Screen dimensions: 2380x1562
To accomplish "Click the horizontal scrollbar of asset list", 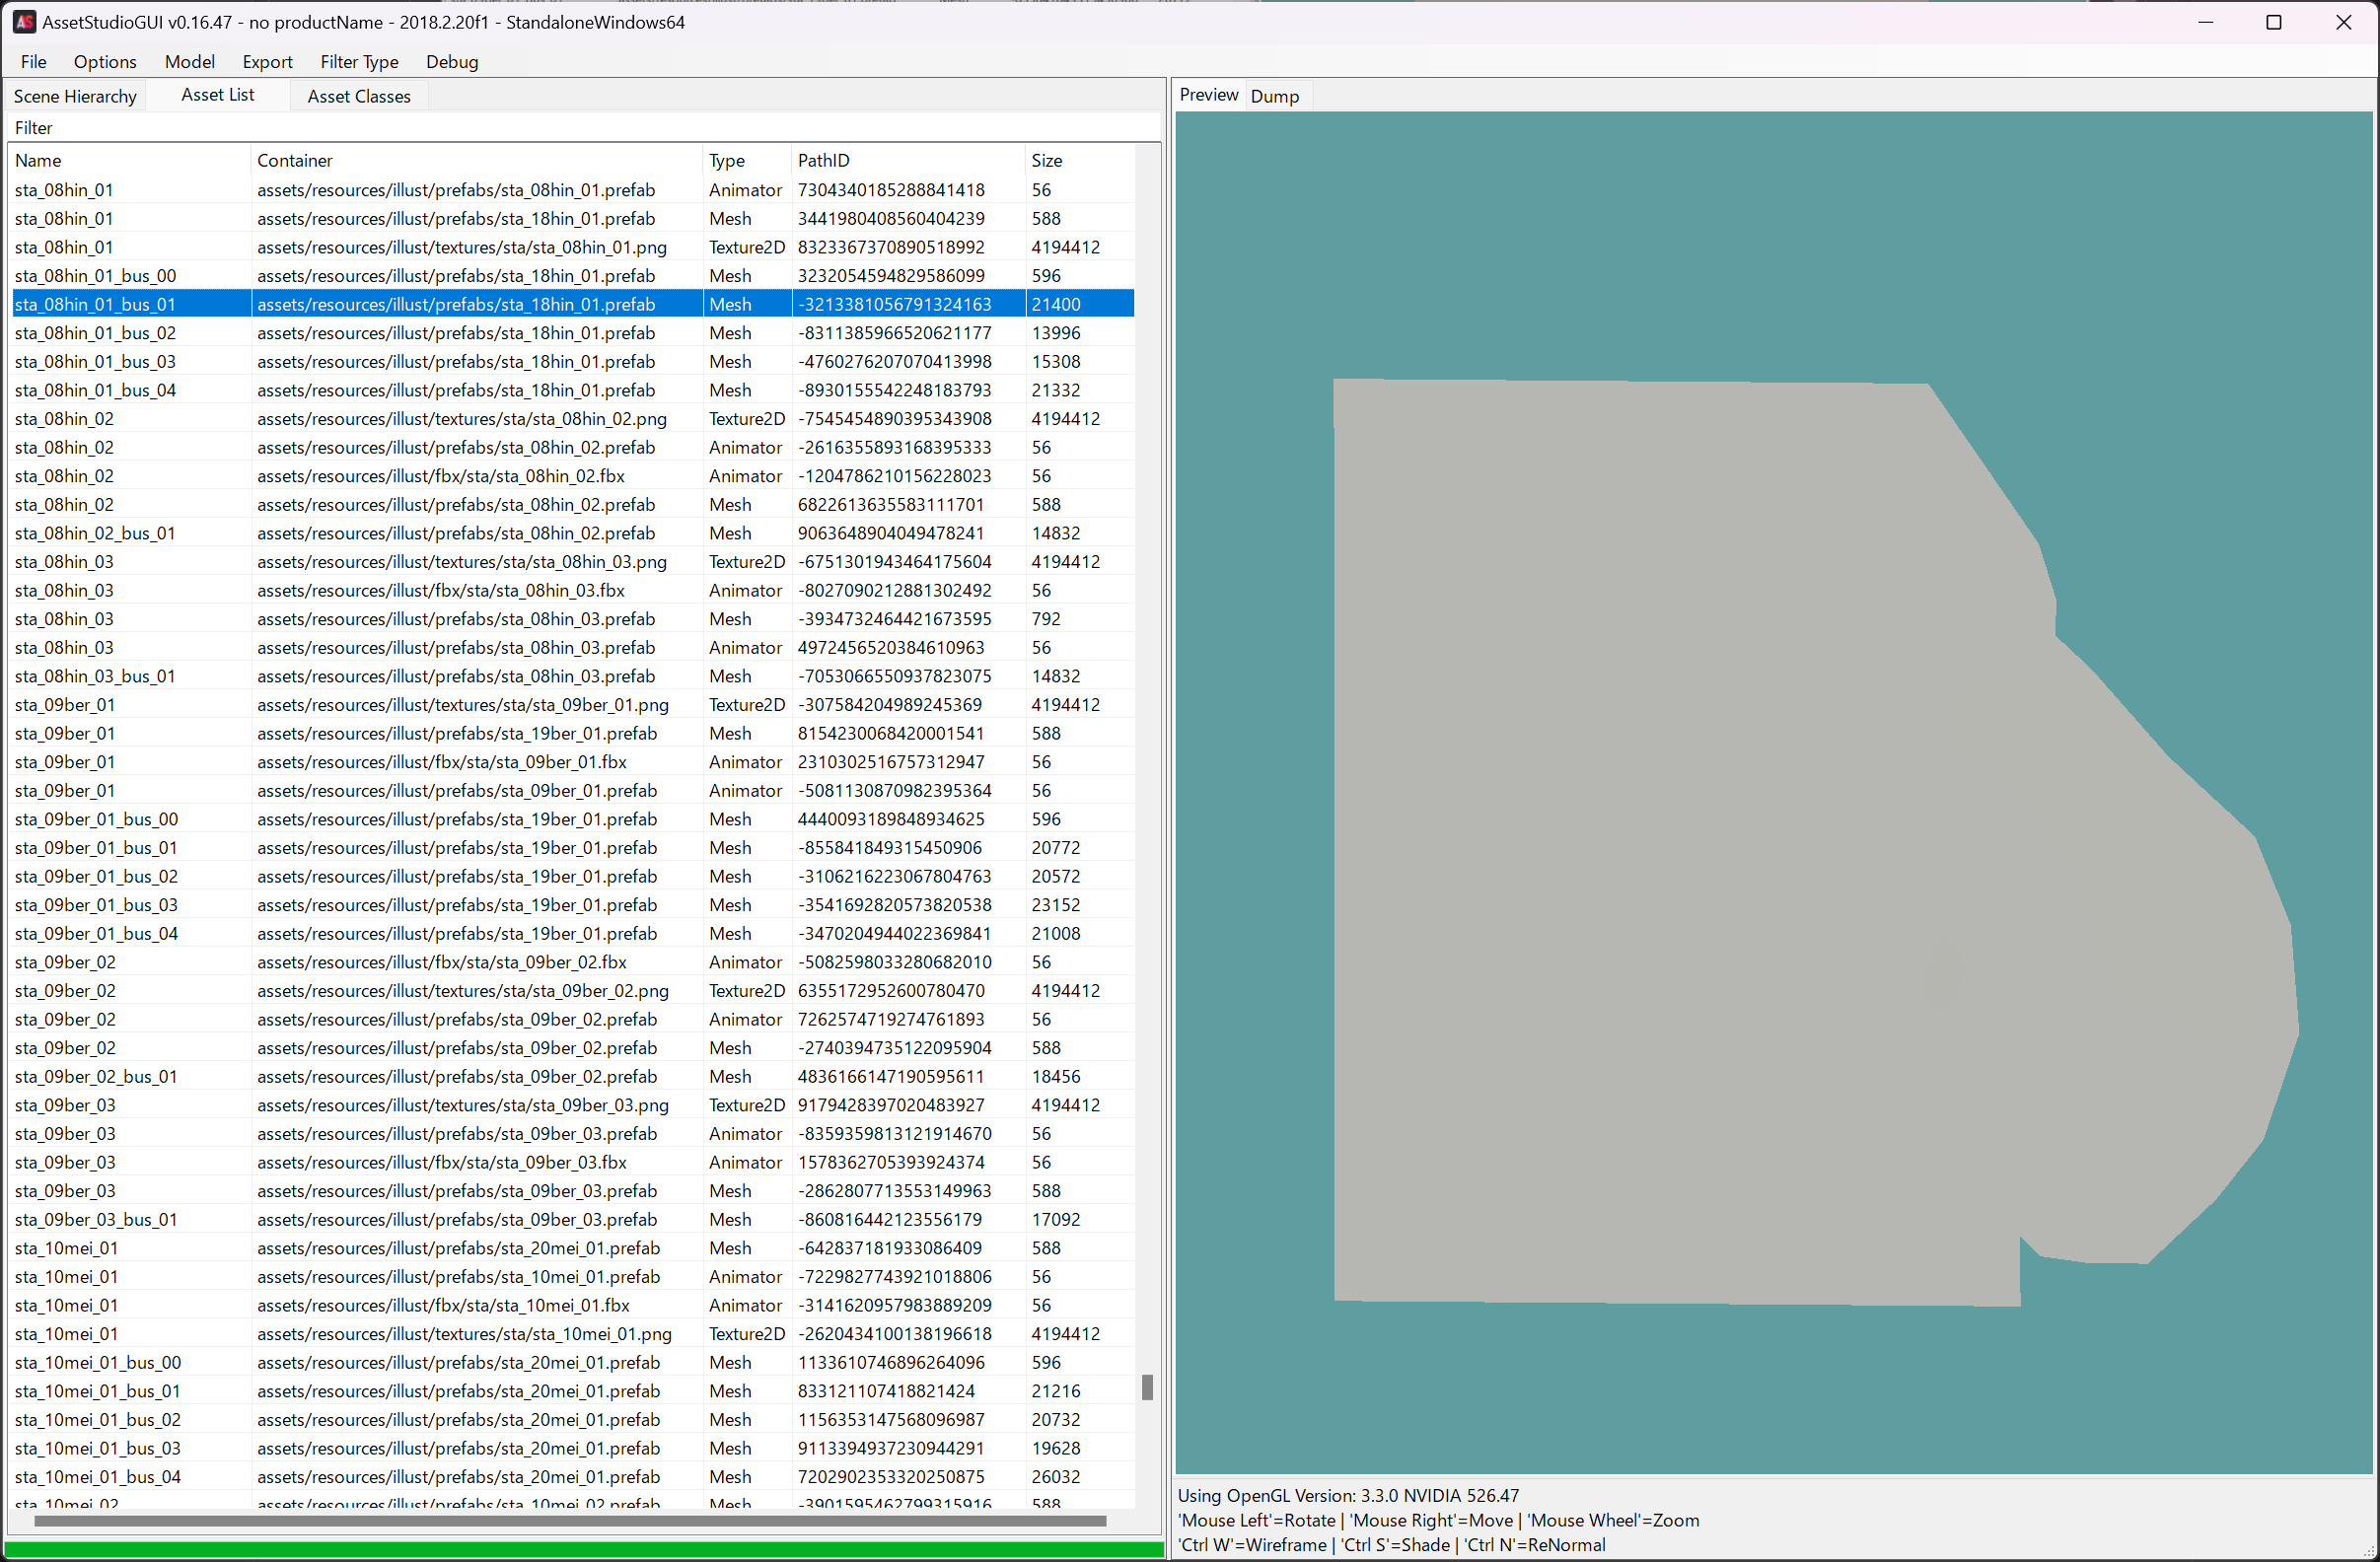I will pyautogui.click(x=570, y=1521).
